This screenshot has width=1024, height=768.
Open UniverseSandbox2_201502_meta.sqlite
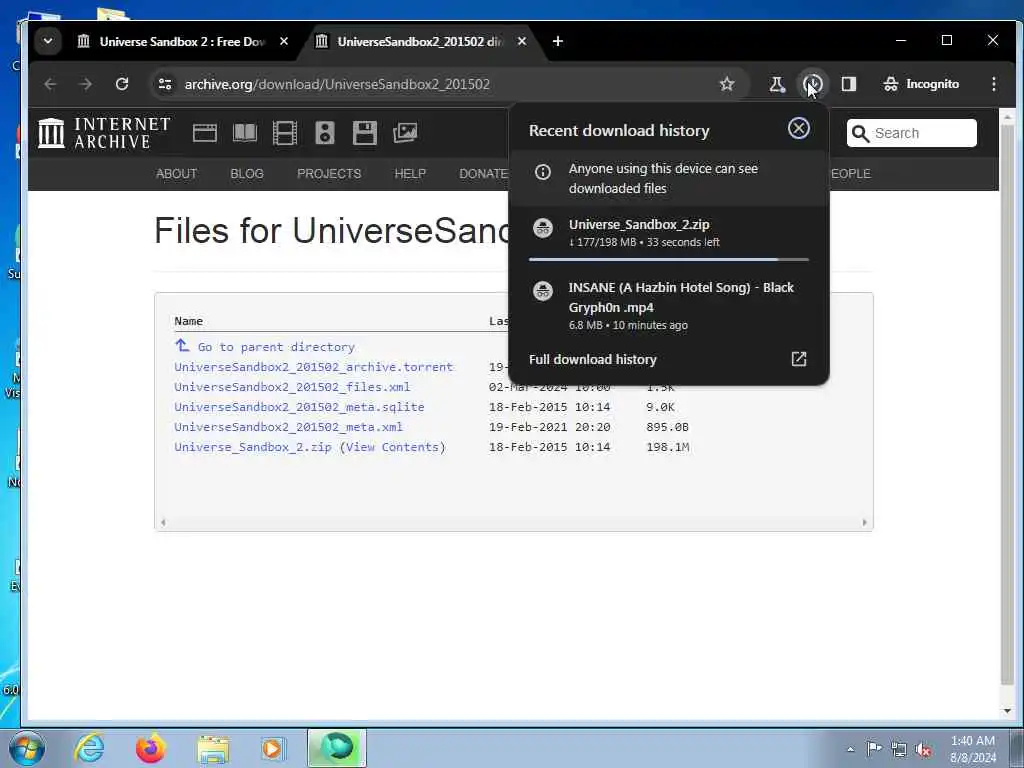(299, 407)
